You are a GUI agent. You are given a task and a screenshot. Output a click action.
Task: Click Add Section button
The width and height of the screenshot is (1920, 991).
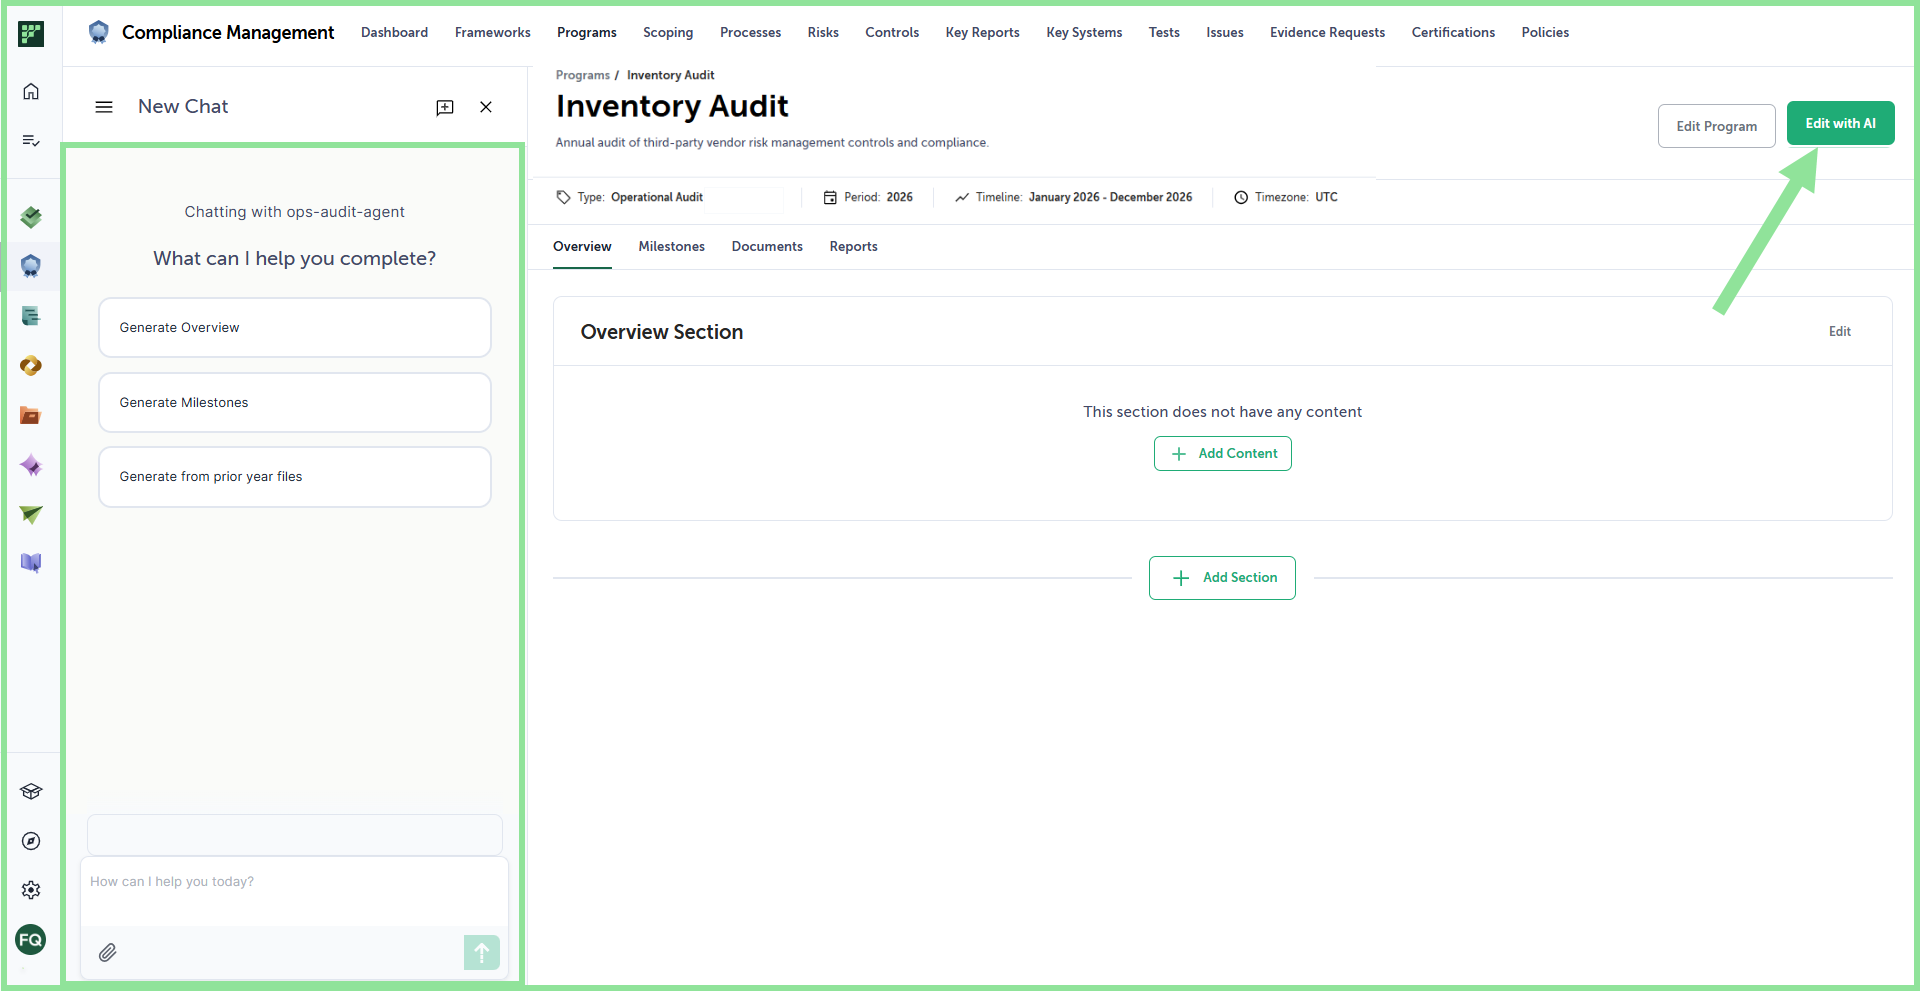click(x=1222, y=578)
